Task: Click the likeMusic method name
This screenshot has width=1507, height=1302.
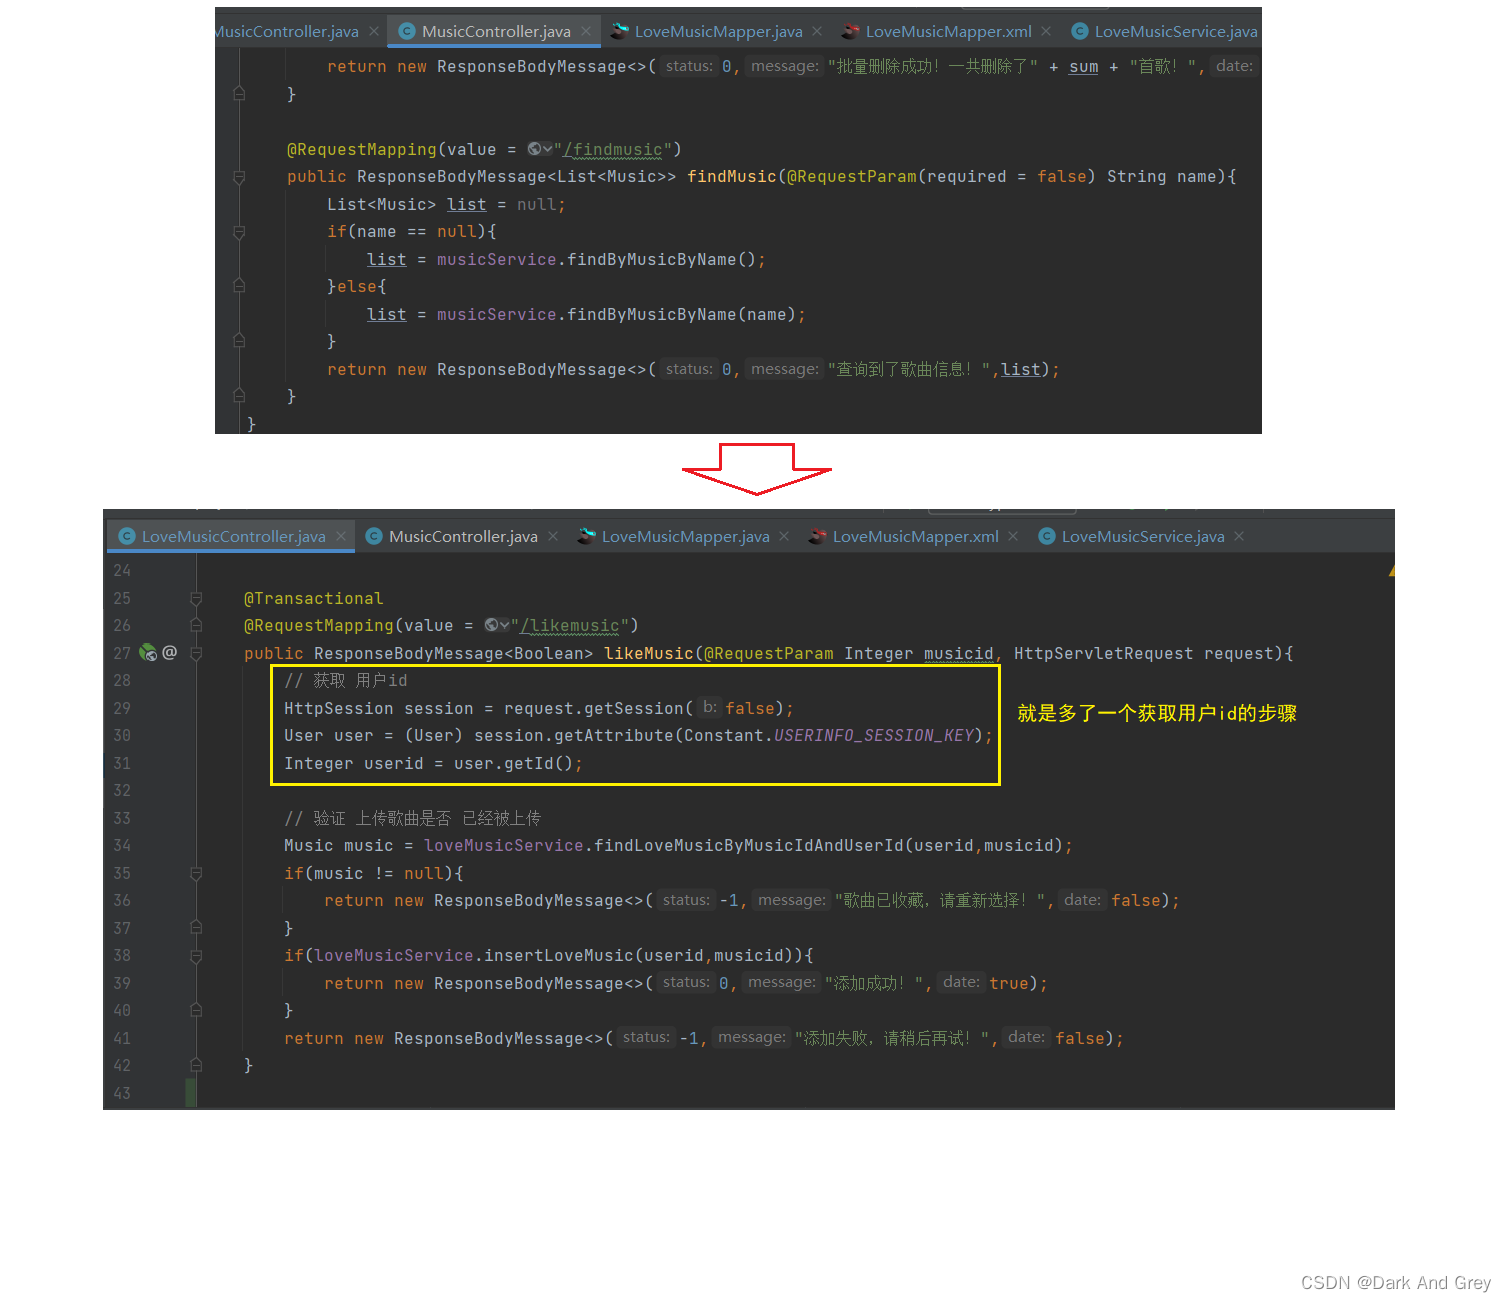Action: (x=648, y=653)
